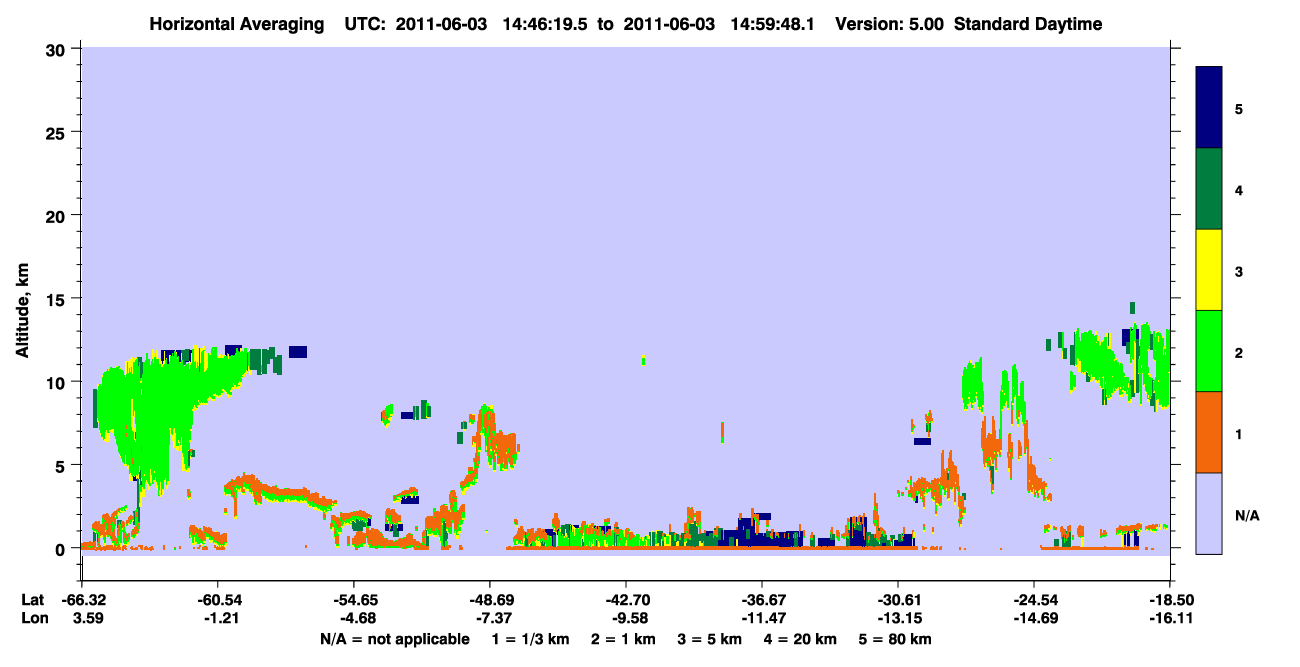Click the dark blue colorbar segment labeled 5
Image resolution: width=1300 pixels, height=667 pixels.
point(1209,108)
